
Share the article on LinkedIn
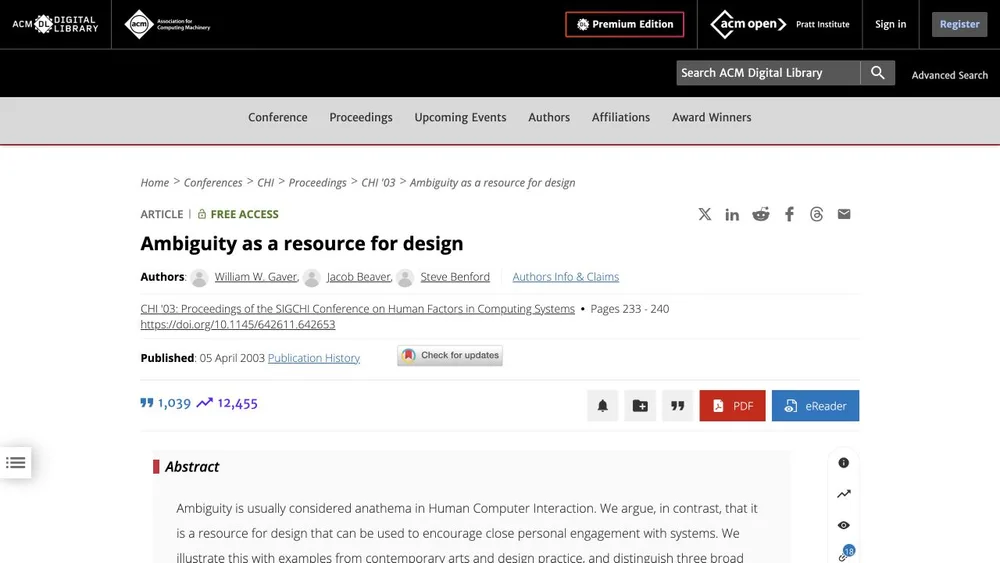click(732, 214)
